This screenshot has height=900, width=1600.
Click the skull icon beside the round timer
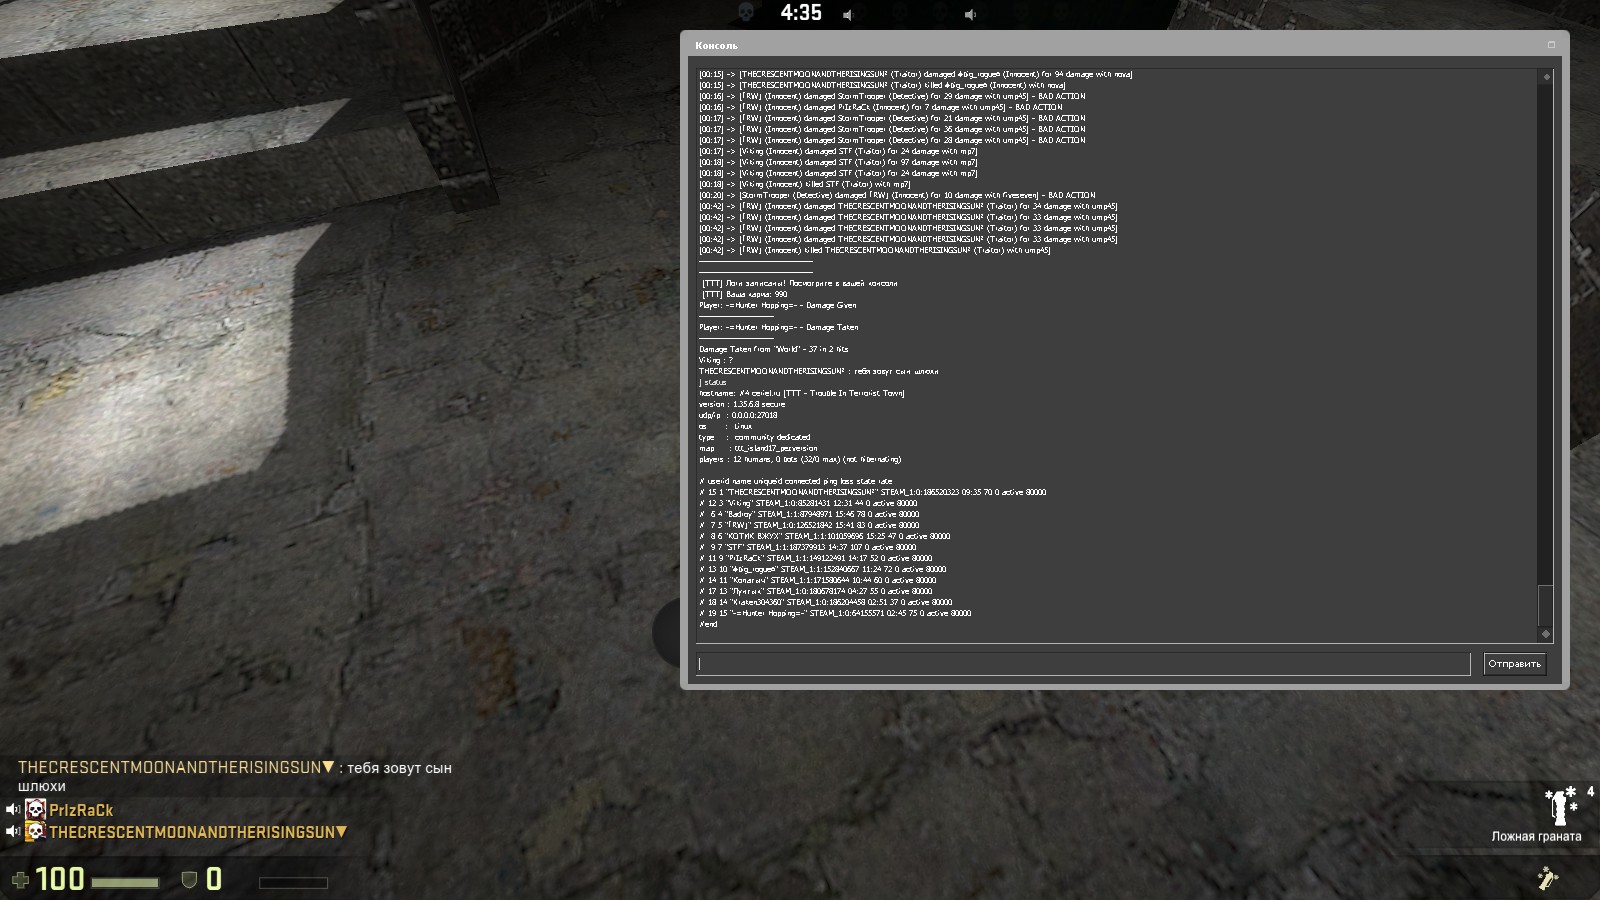pos(745,12)
